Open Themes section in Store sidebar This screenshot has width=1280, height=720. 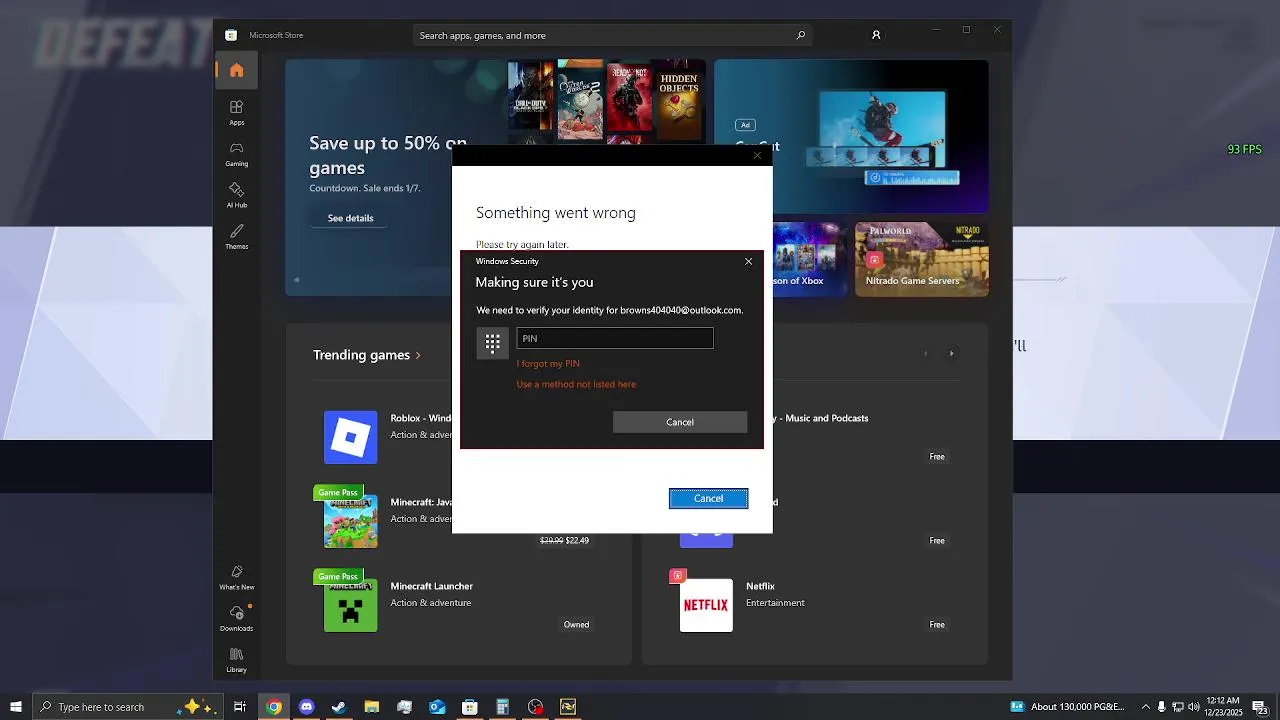coord(236,236)
